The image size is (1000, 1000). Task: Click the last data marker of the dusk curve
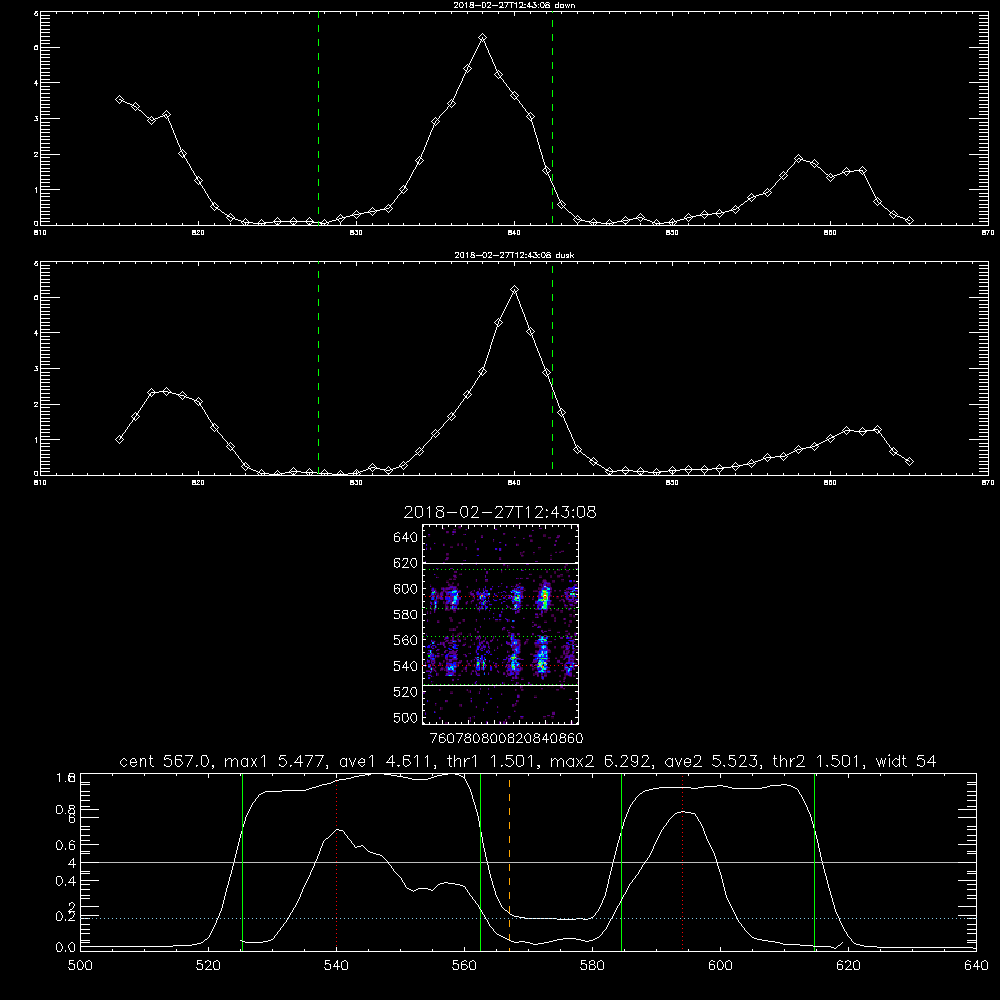tap(909, 461)
